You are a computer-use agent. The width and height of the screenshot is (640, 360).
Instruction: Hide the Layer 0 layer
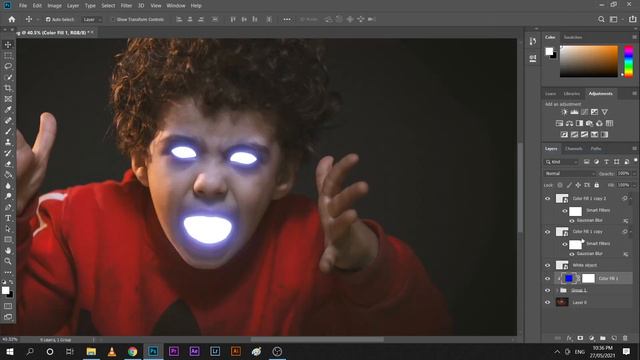[x=548, y=302]
